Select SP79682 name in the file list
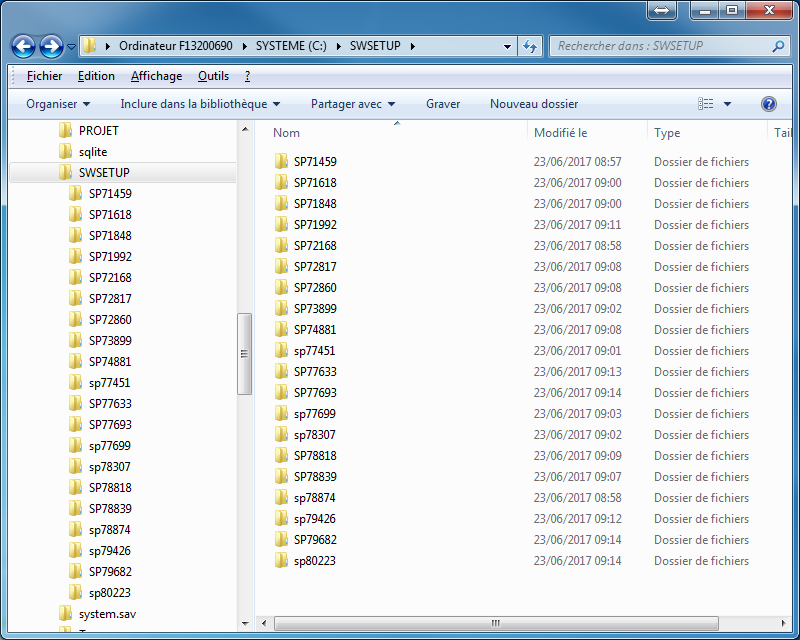800x640 pixels. click(x=315, y=539)
